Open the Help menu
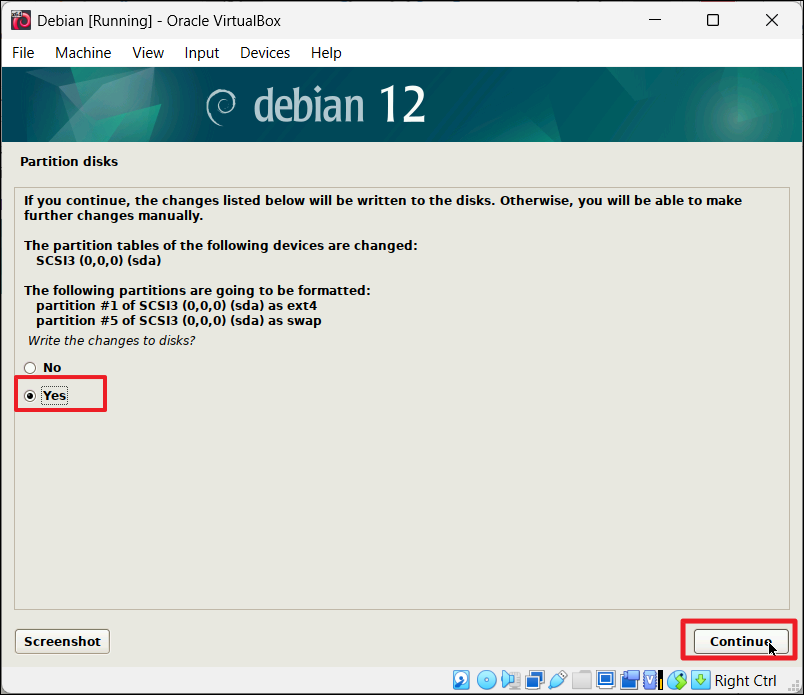 coord(326,53)
